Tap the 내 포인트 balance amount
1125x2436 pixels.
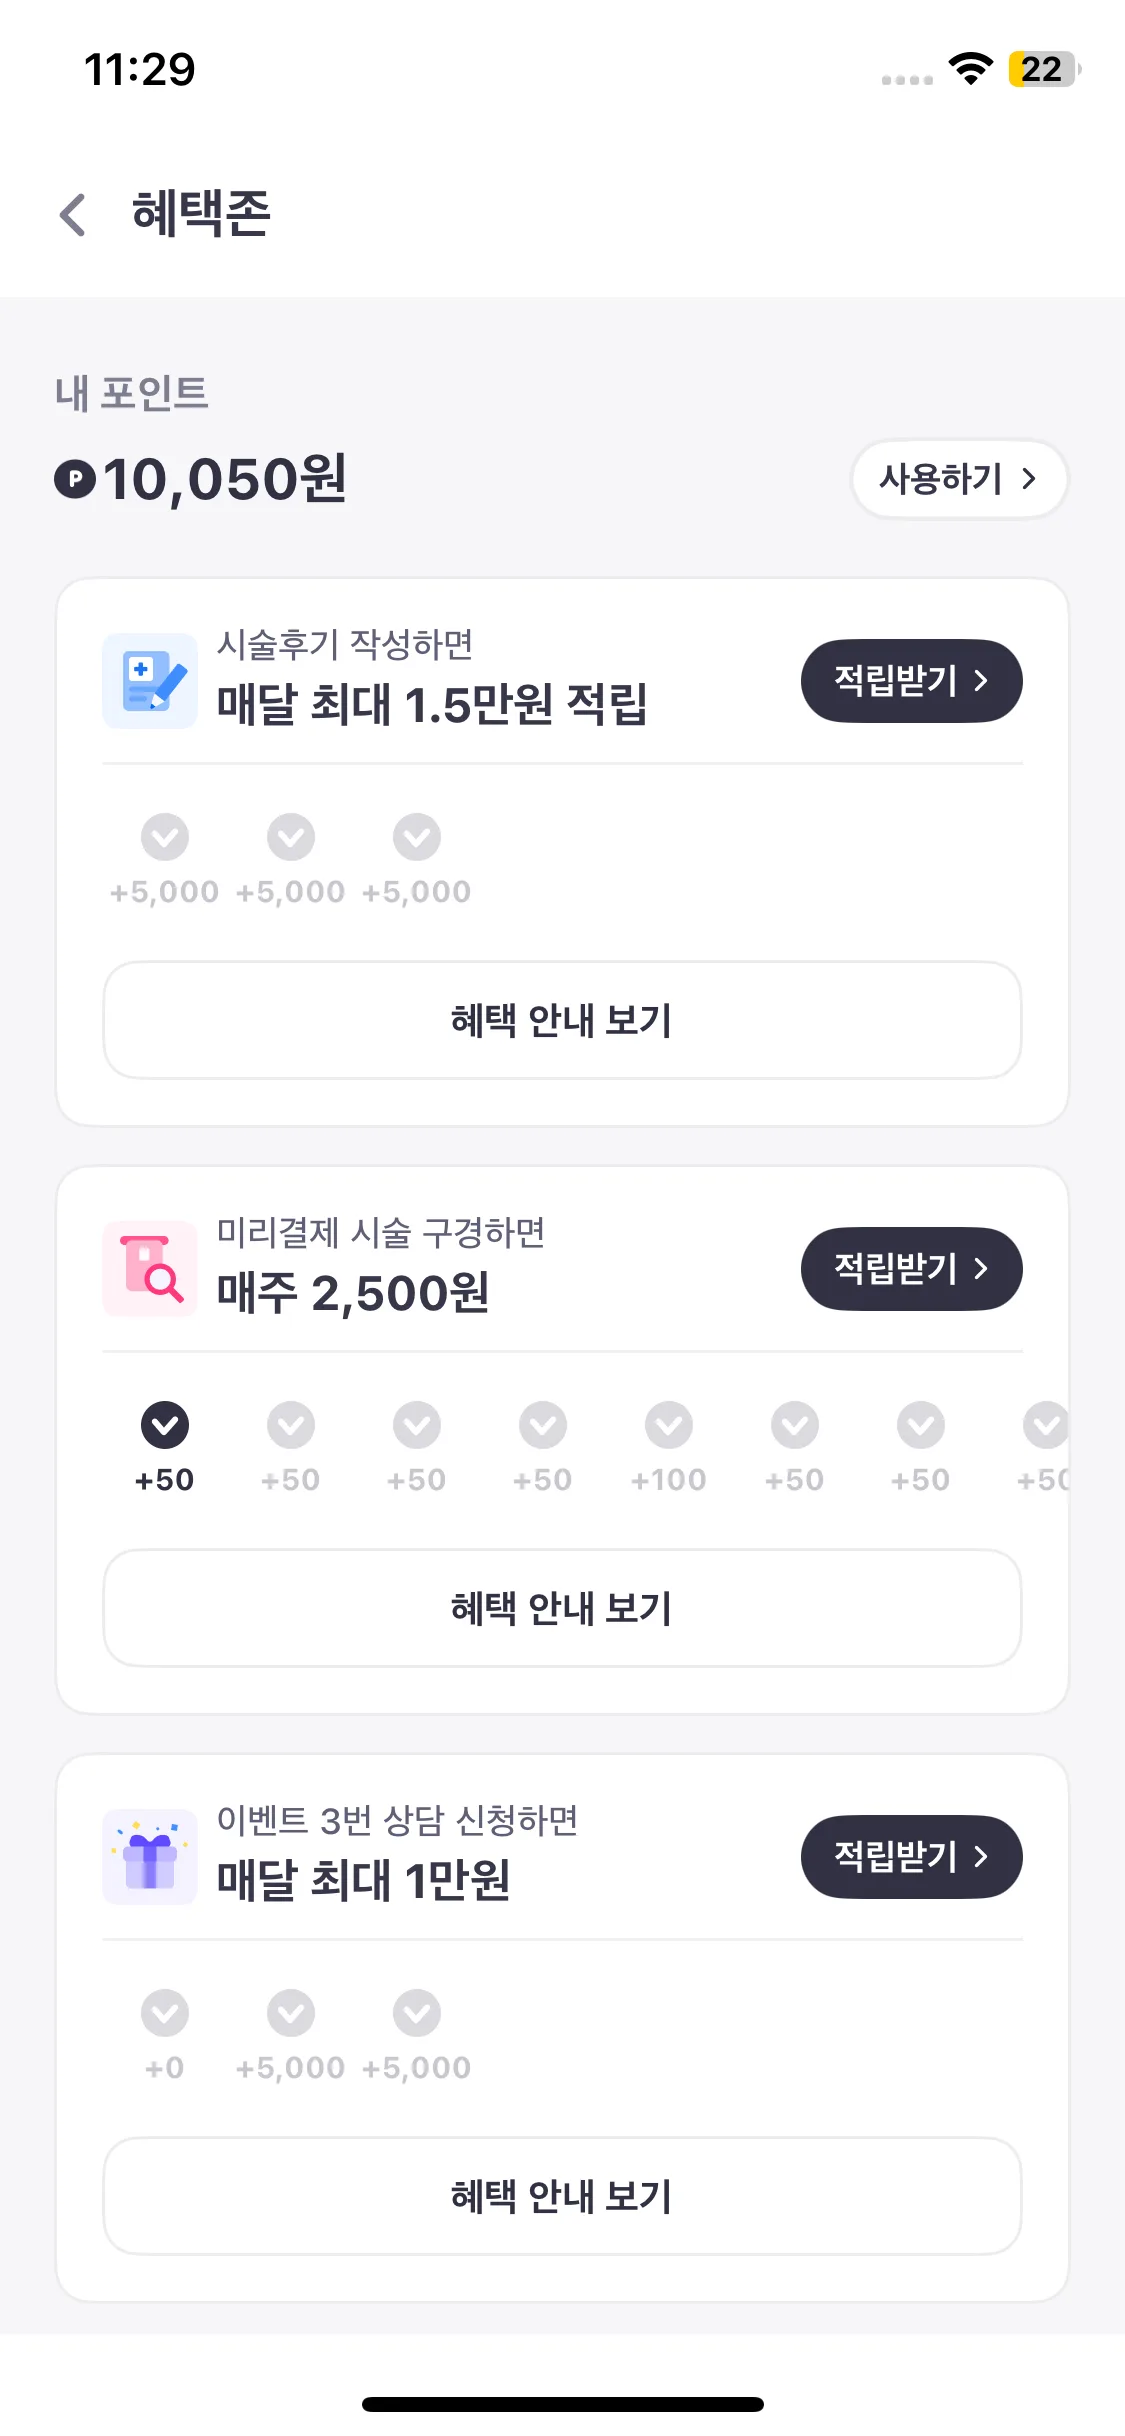225,479
